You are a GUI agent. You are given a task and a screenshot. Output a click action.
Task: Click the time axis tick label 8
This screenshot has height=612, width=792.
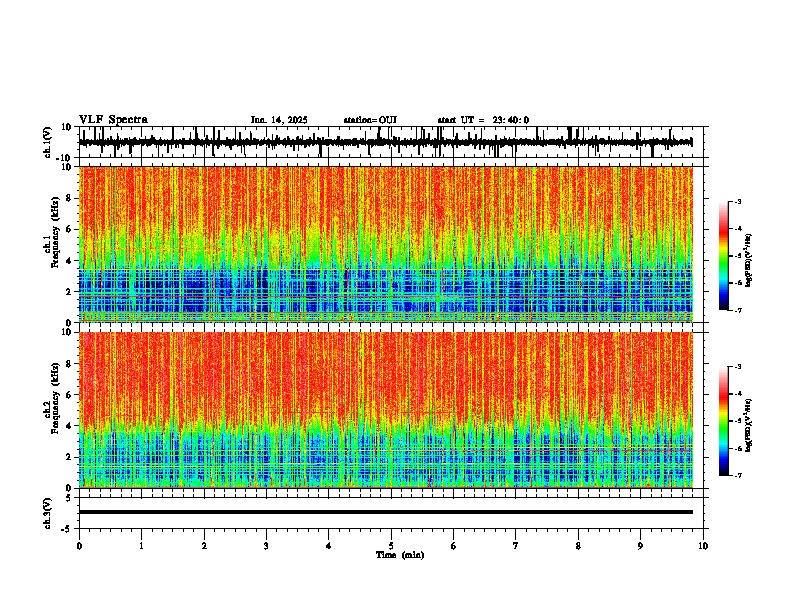578,546
